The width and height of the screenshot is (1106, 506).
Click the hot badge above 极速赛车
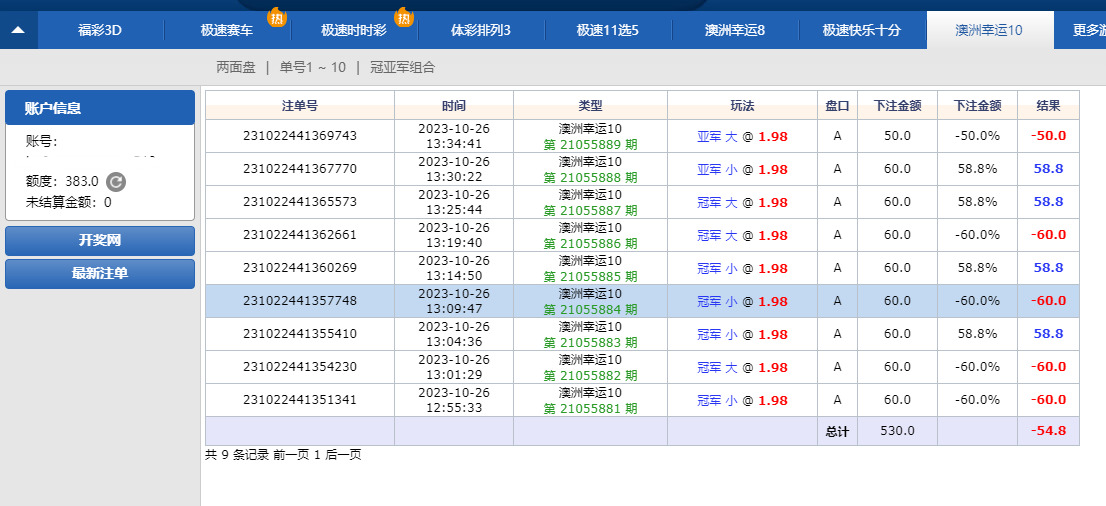[x=277, y=17]
